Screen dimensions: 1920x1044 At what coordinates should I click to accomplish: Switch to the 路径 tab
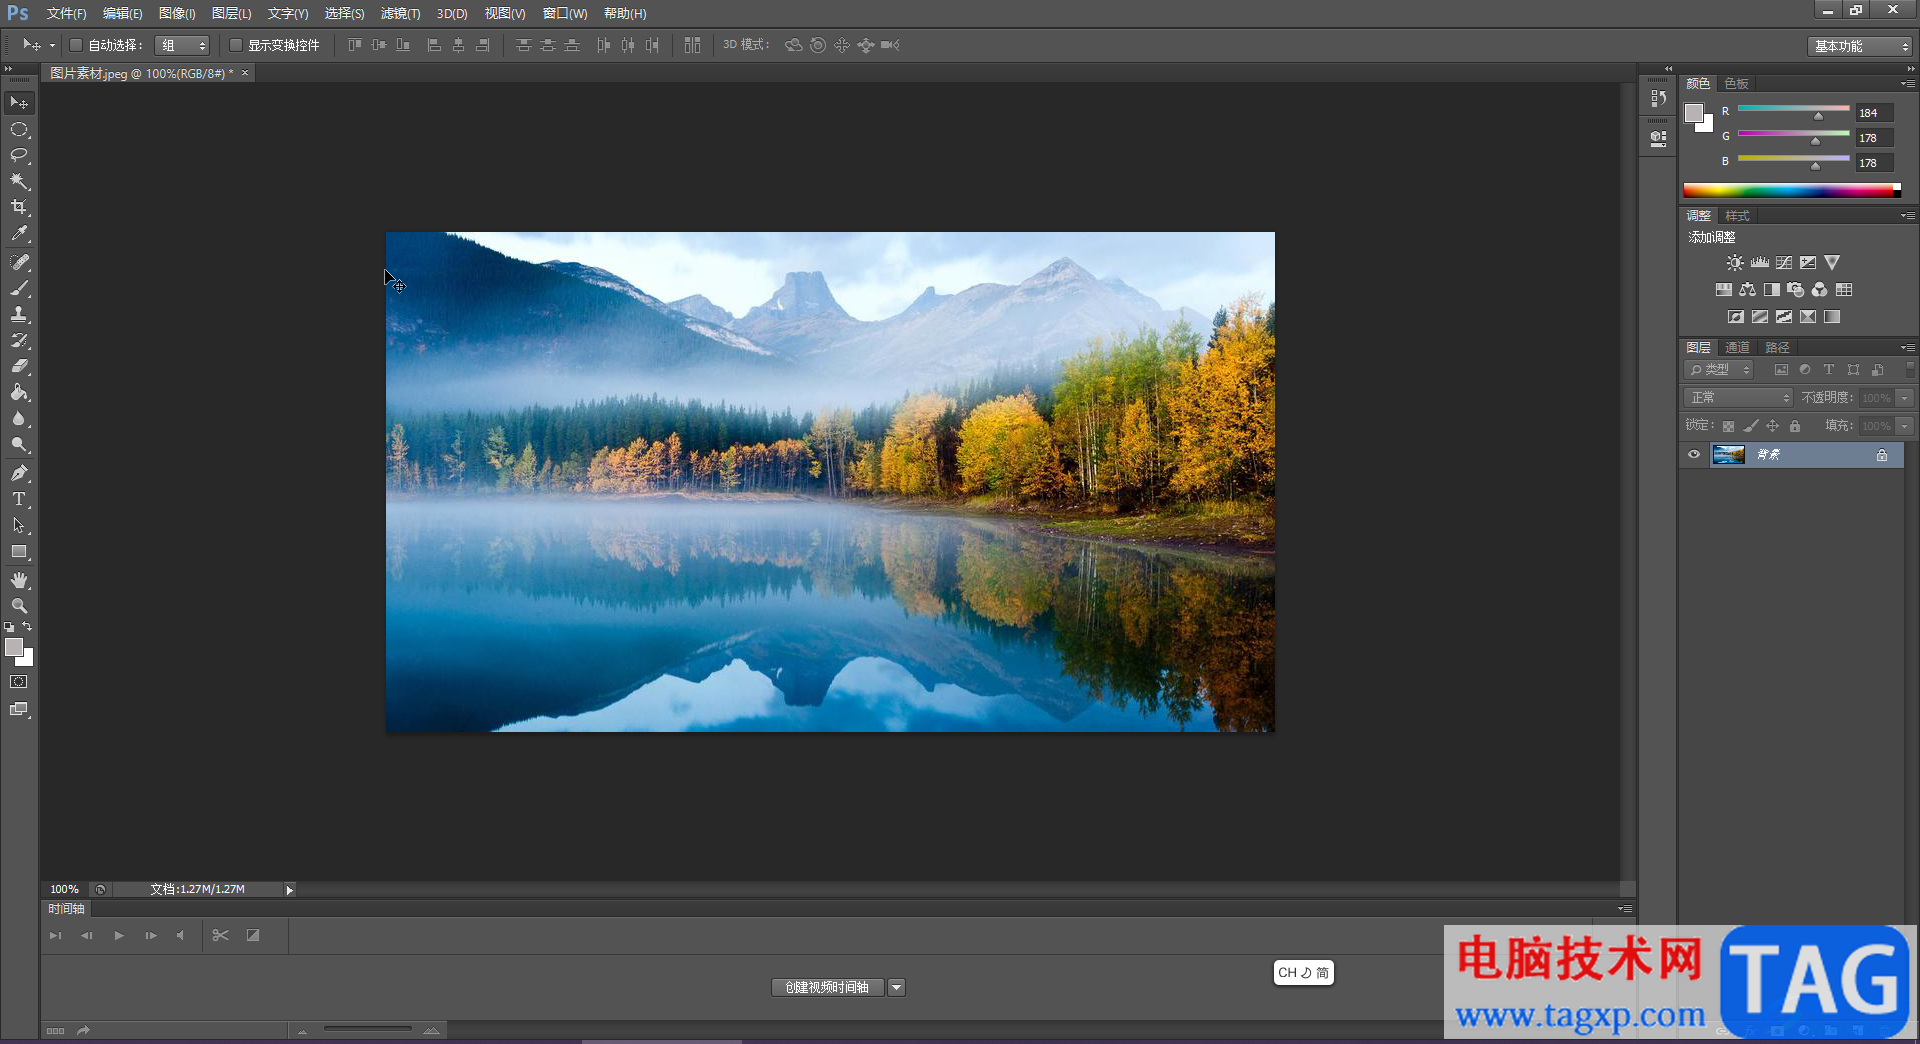(x=1777, y=348)
